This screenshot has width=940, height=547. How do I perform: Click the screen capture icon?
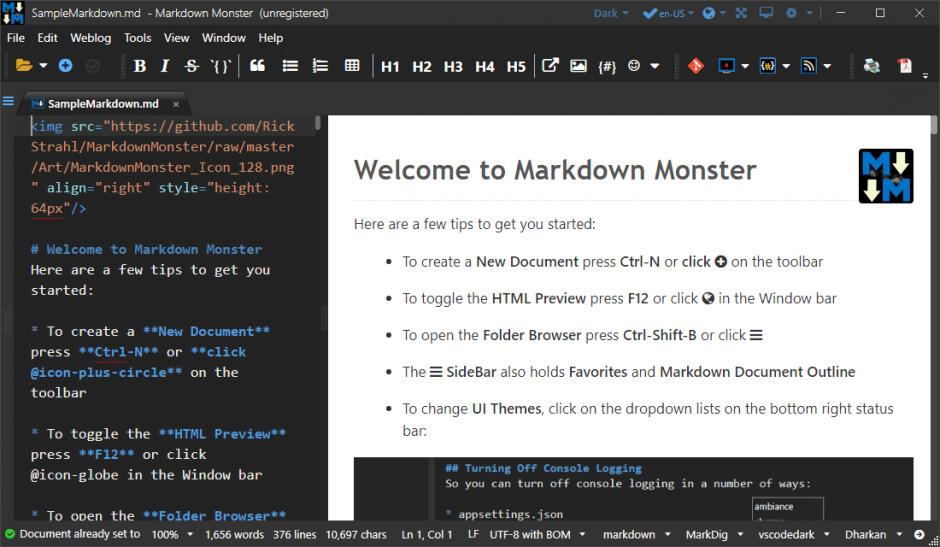(x=726, y=65)
